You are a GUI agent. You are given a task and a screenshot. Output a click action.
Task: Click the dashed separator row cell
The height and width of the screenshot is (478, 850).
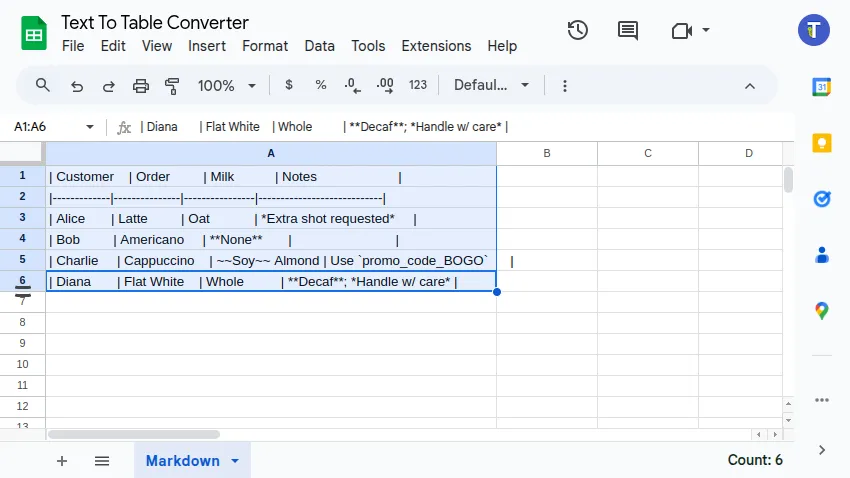point(271,198)
